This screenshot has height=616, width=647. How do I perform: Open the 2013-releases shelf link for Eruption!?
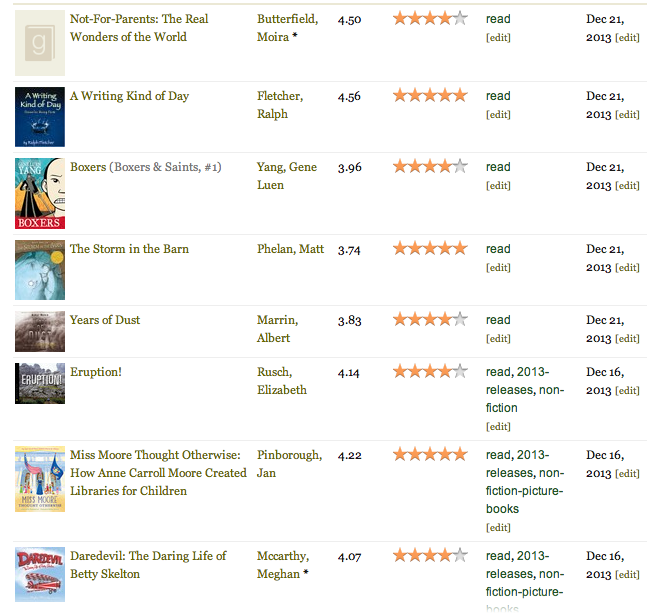point(533,372)
